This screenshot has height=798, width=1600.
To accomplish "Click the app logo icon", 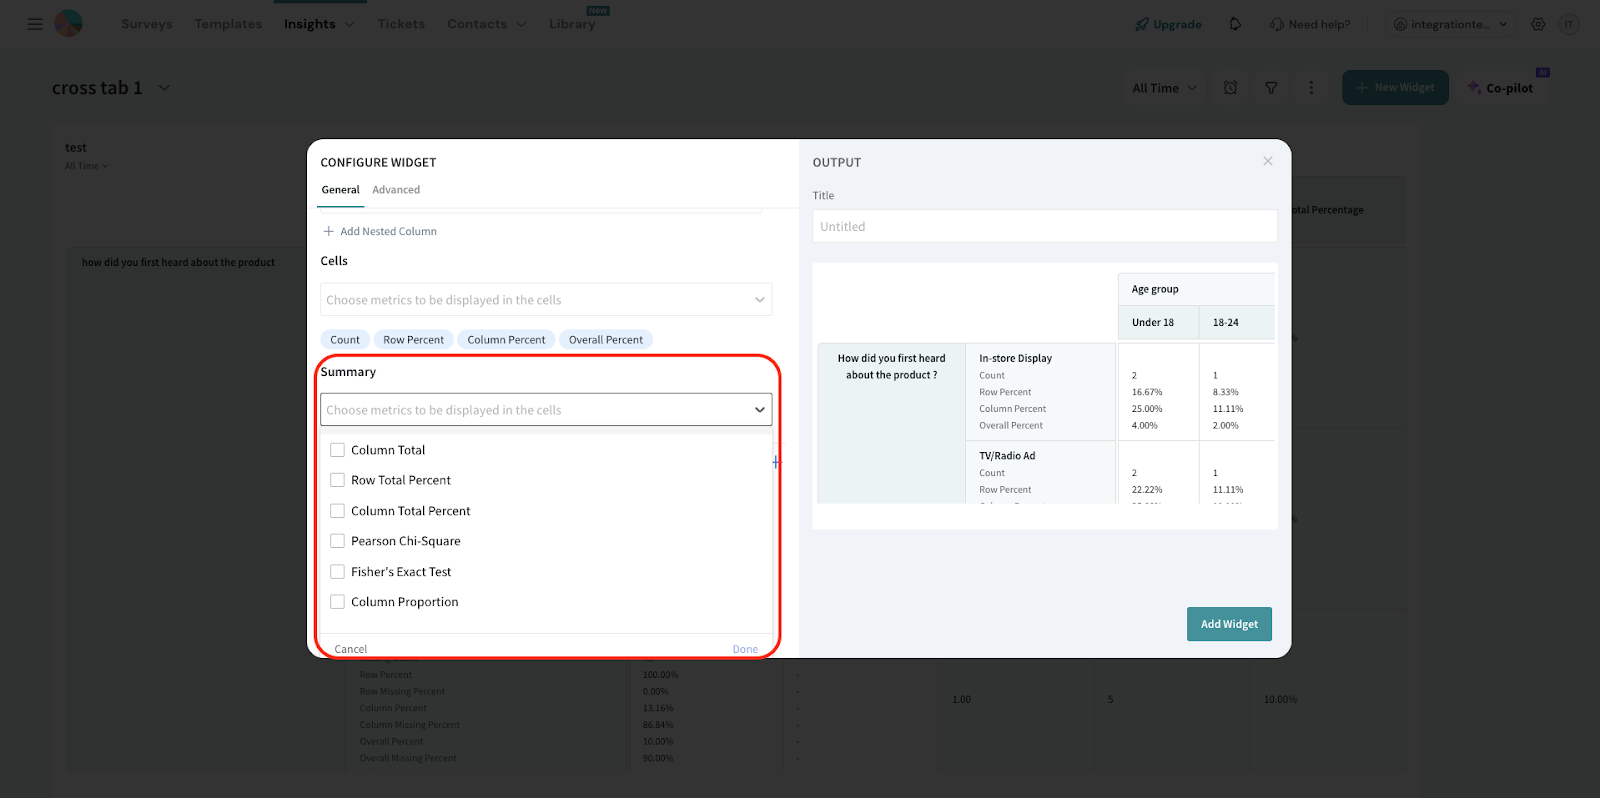I will point(68,24).
